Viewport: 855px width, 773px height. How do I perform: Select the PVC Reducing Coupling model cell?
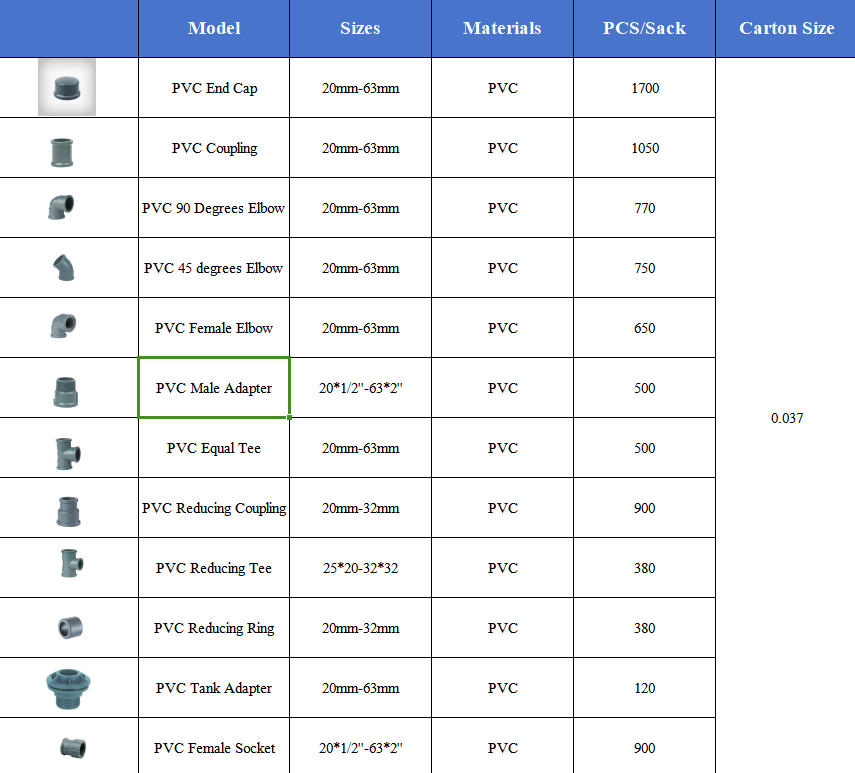214,508
